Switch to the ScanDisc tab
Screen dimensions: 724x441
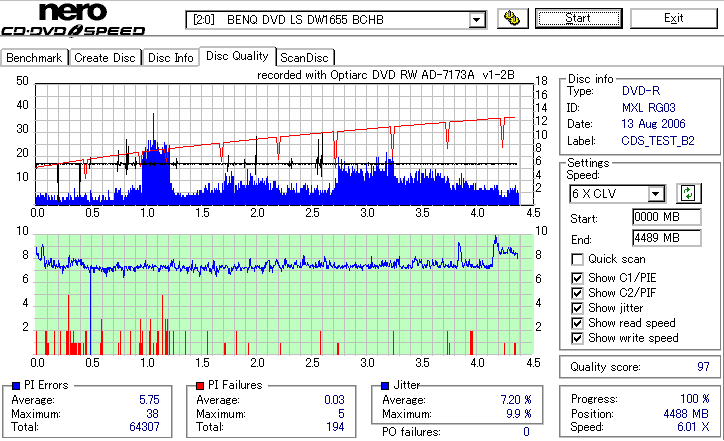tap(305, 58)
